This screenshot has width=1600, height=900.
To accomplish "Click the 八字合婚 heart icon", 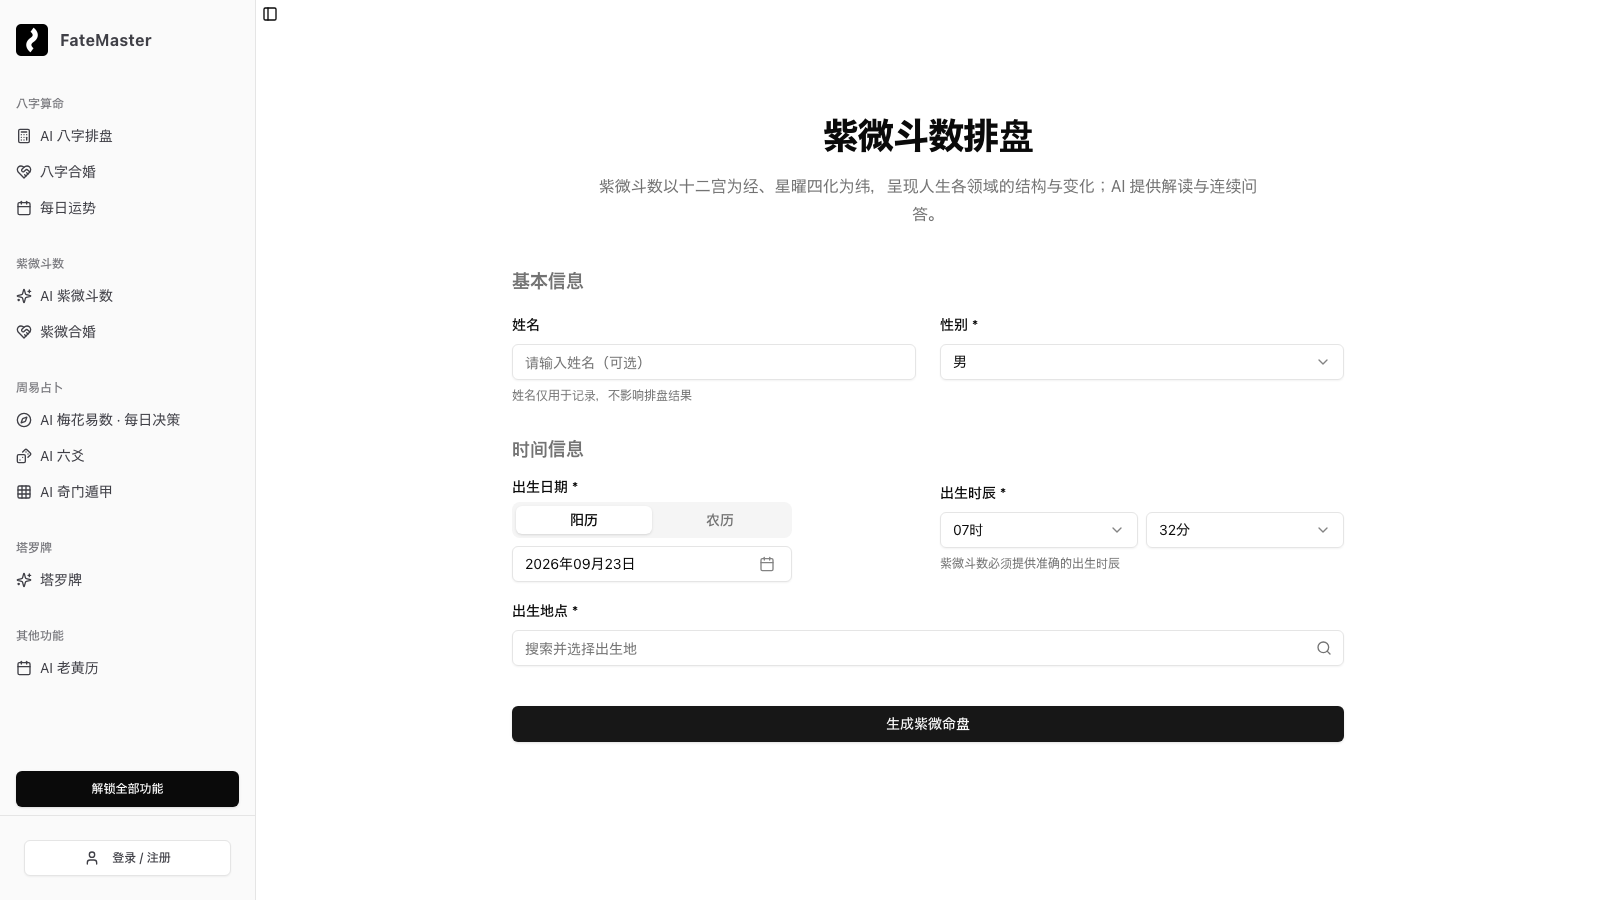I will pyautogui.click(x=24, y=172).
